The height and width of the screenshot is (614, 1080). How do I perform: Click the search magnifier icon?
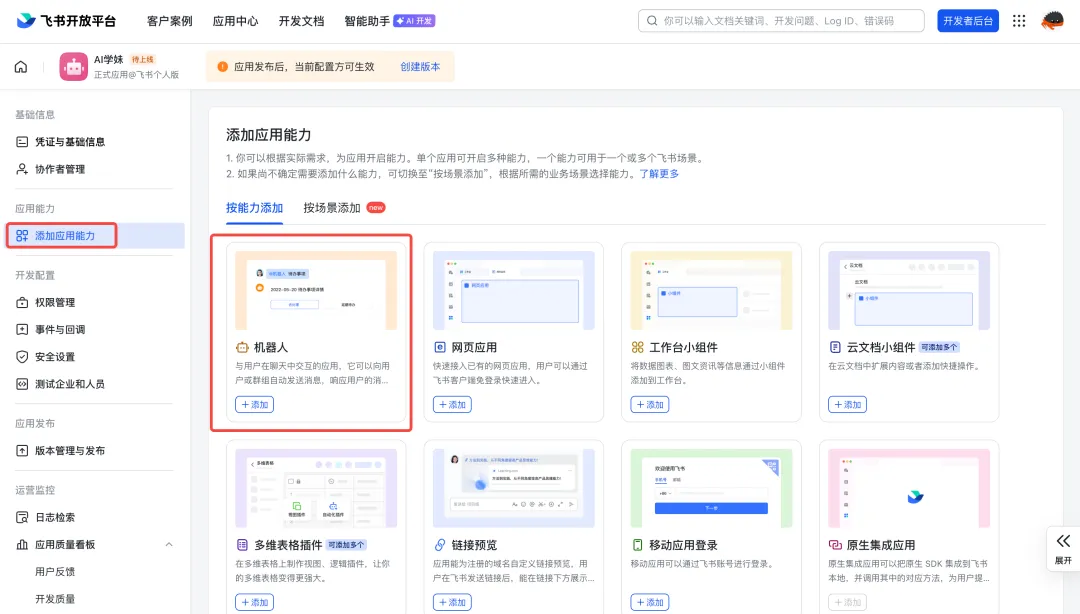click(x=652, y=21)
